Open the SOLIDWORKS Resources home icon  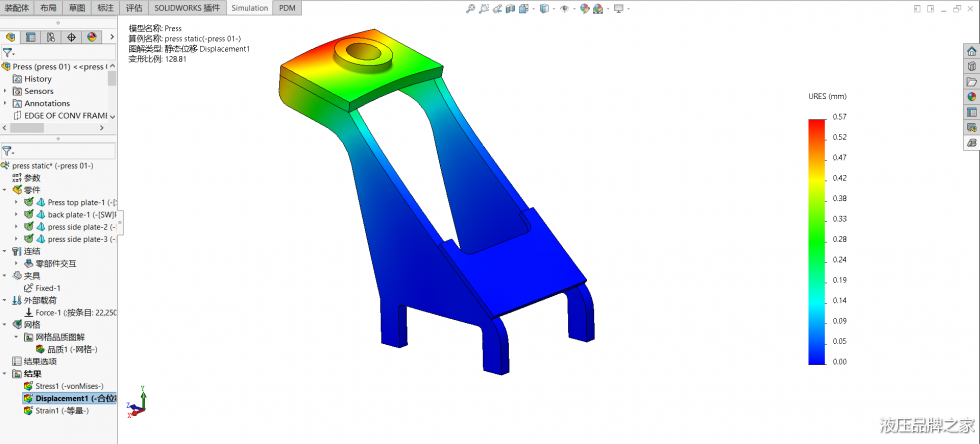click(971, 51)
